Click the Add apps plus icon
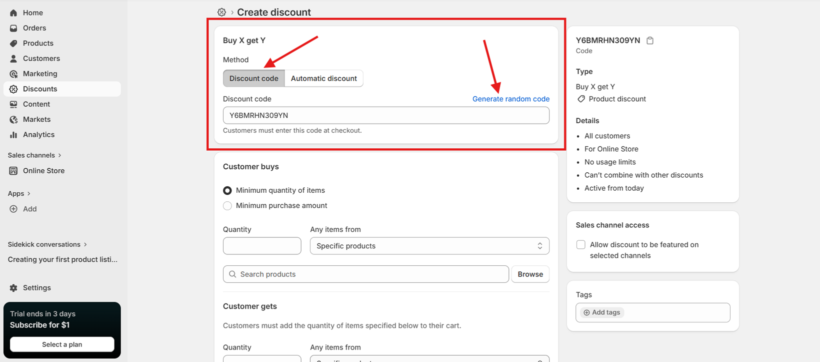 tap(14, 209)
